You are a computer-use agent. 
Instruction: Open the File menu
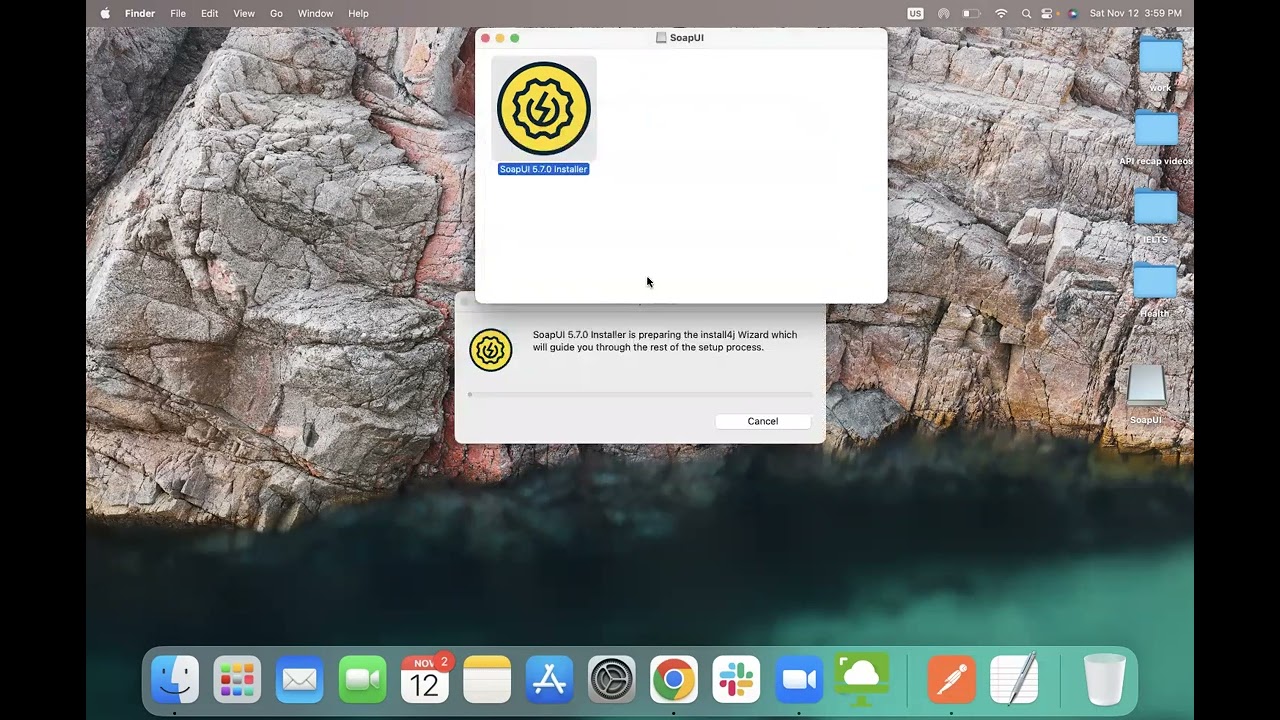(178, 13)
